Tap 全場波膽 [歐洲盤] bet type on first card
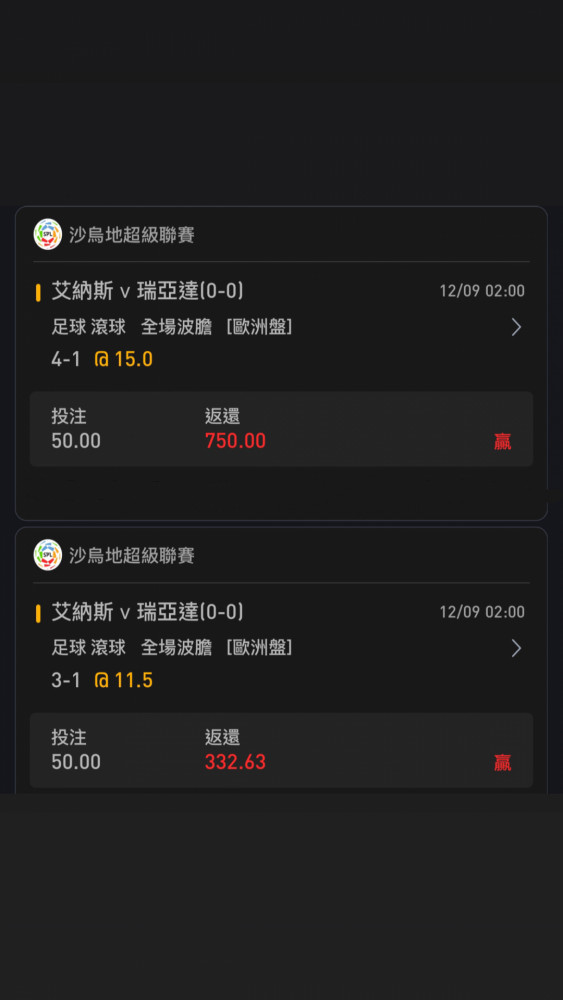 point(217,327)
